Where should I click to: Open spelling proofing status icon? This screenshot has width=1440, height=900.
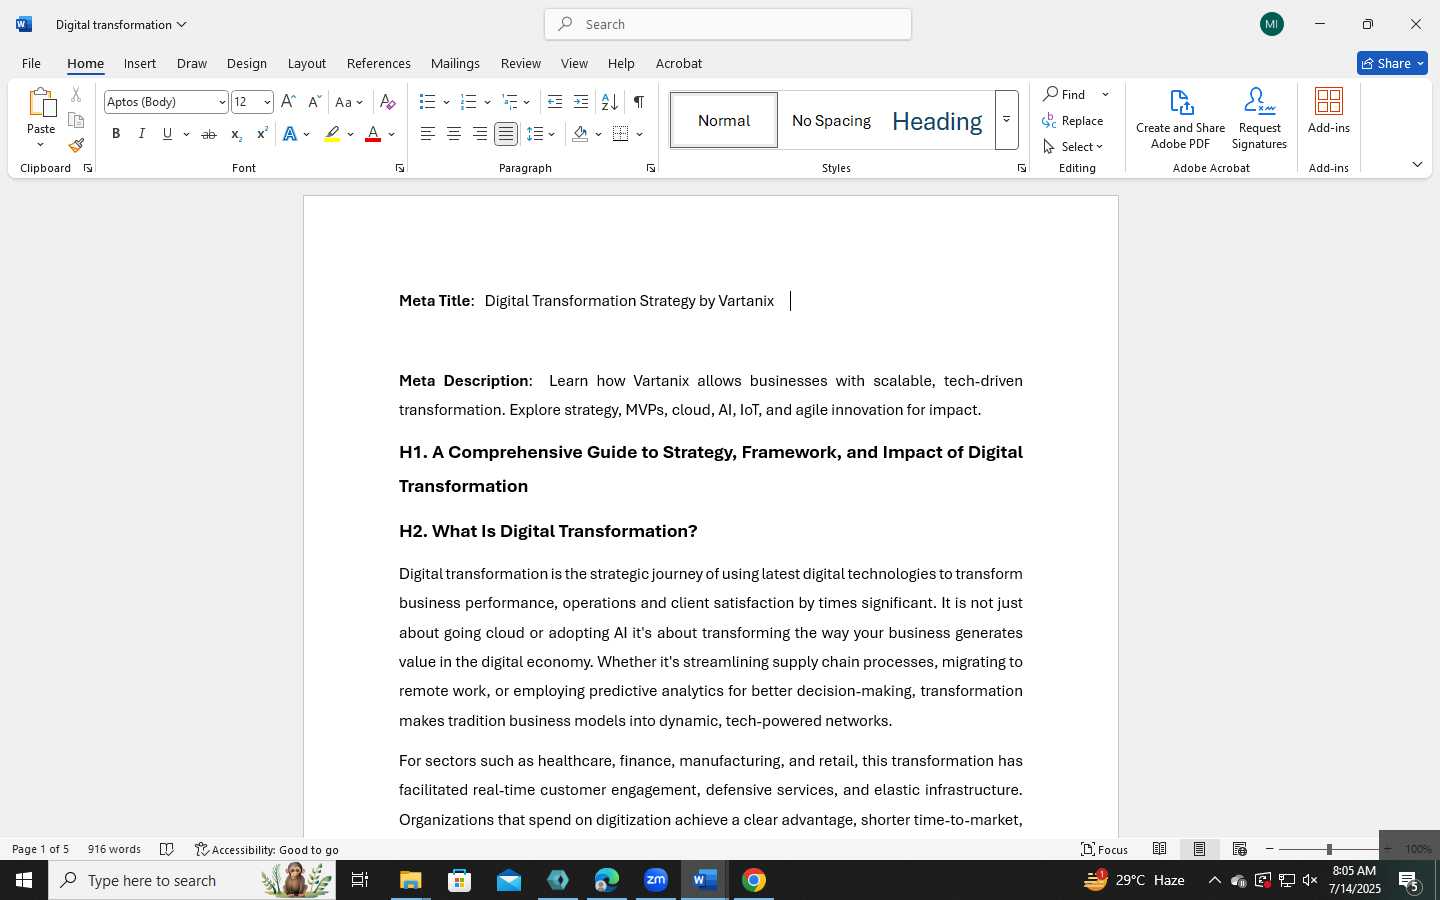coord(167,849)
